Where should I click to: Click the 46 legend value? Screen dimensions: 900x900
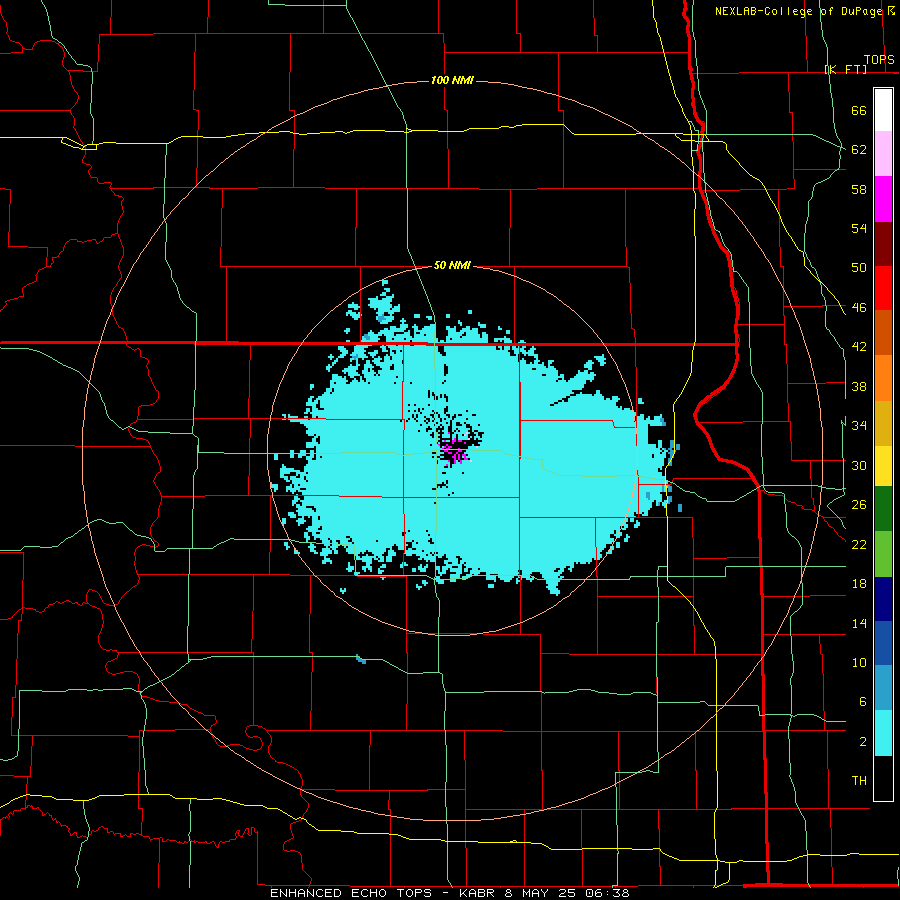tap(859, 307)
